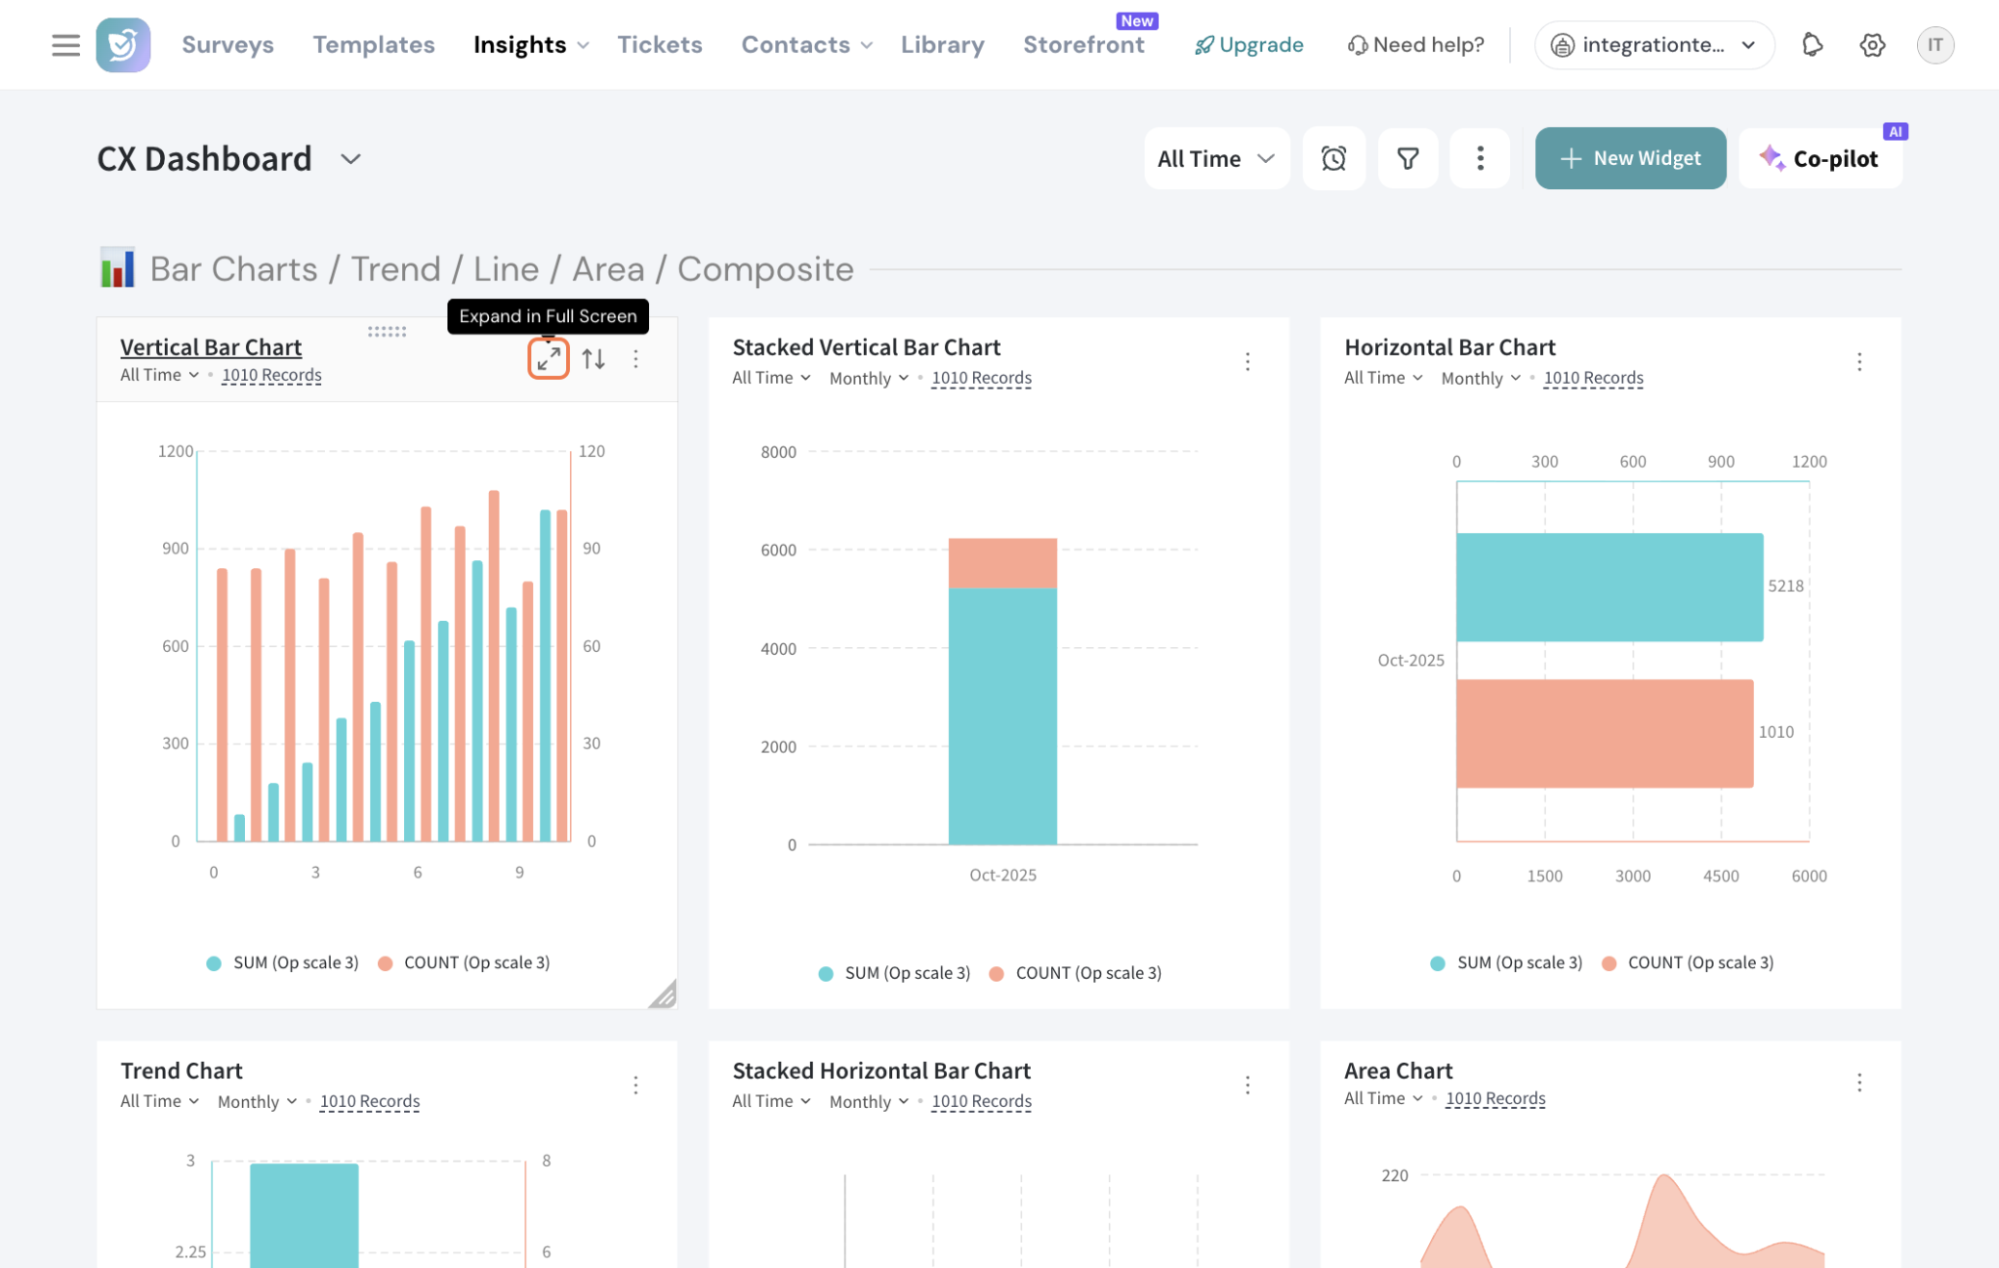This screenshot has height=1268, width=1999.
Task: Expand the CX Dashboard title chevron
Action: 350,159
